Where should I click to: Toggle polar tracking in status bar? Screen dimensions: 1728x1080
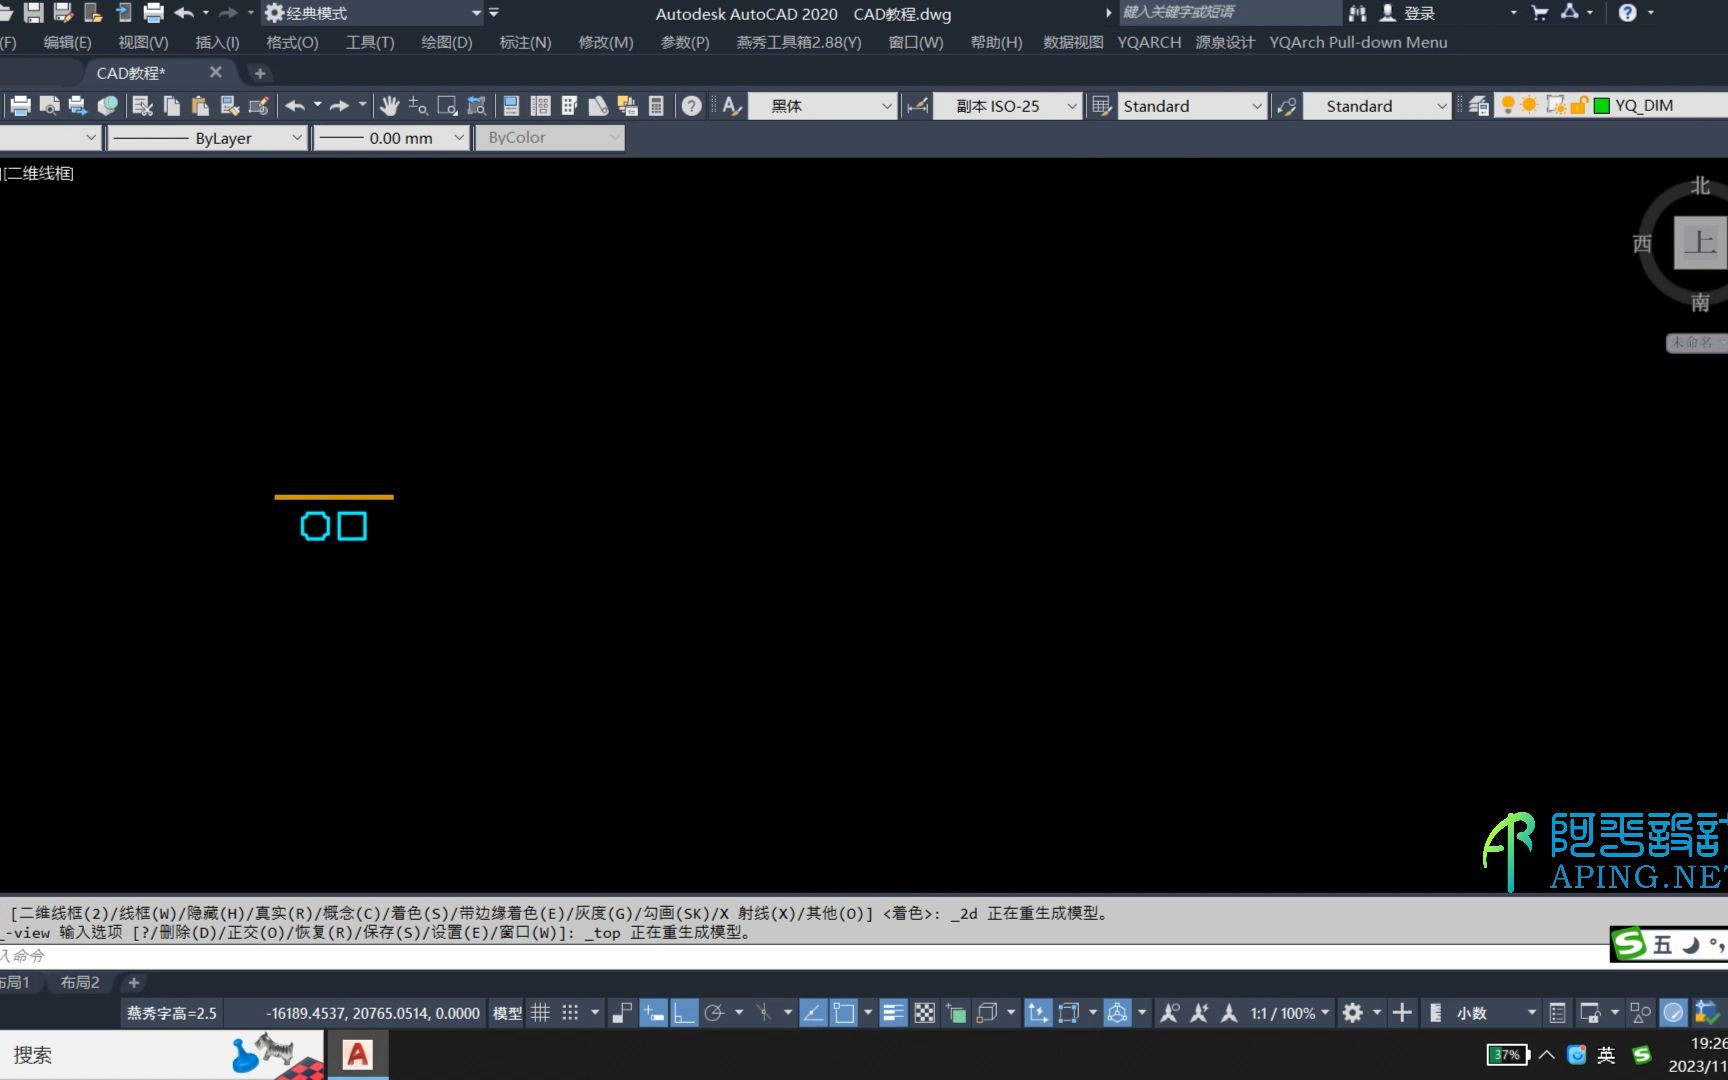(714, 1013)
